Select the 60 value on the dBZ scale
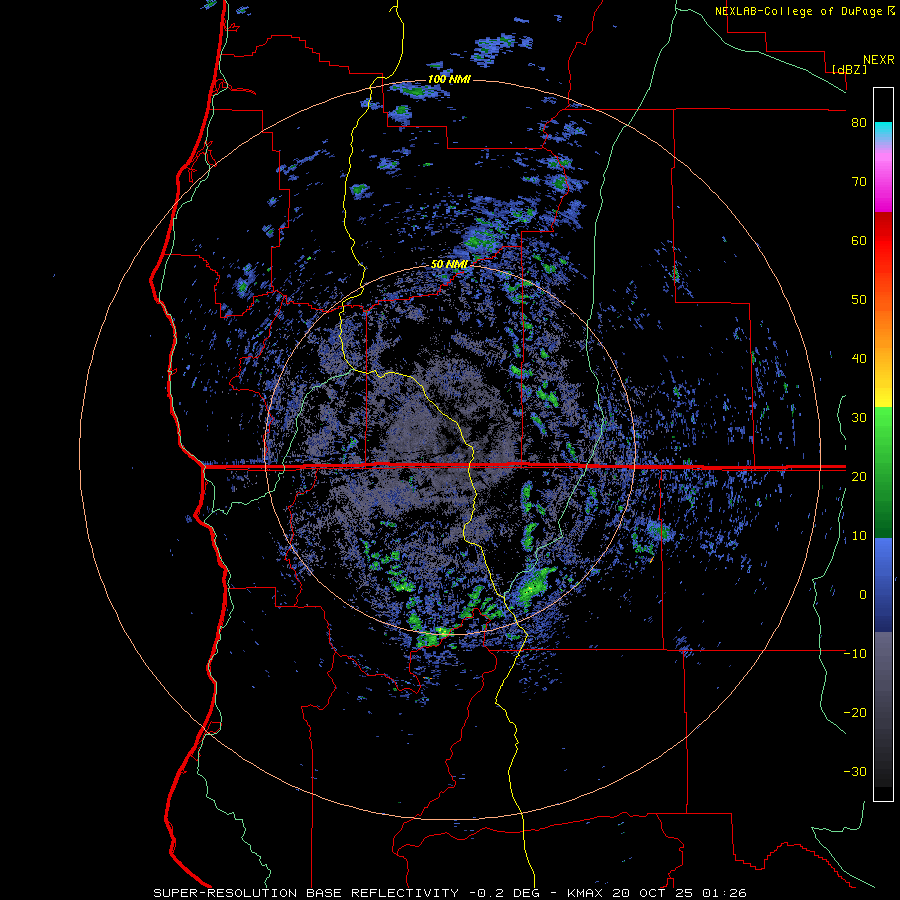Image resolution: width=900 pixels, height=900 pixels. (x=859, y=240)
